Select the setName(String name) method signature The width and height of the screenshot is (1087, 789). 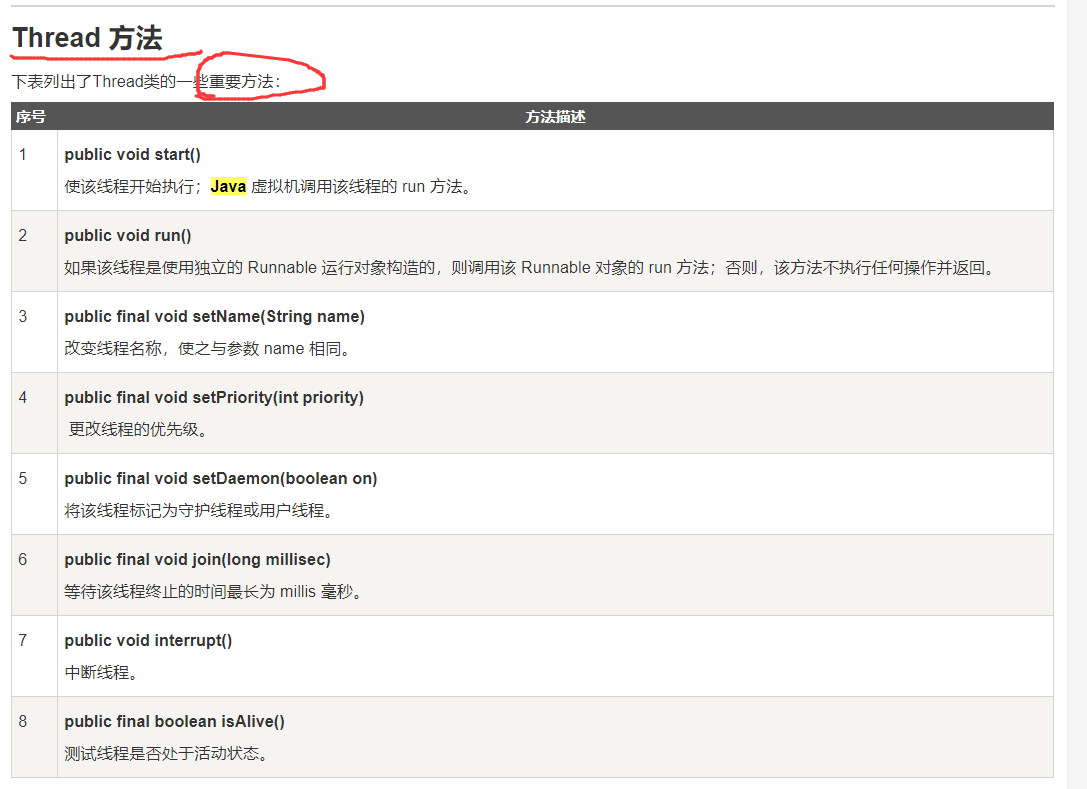point(214,317)
